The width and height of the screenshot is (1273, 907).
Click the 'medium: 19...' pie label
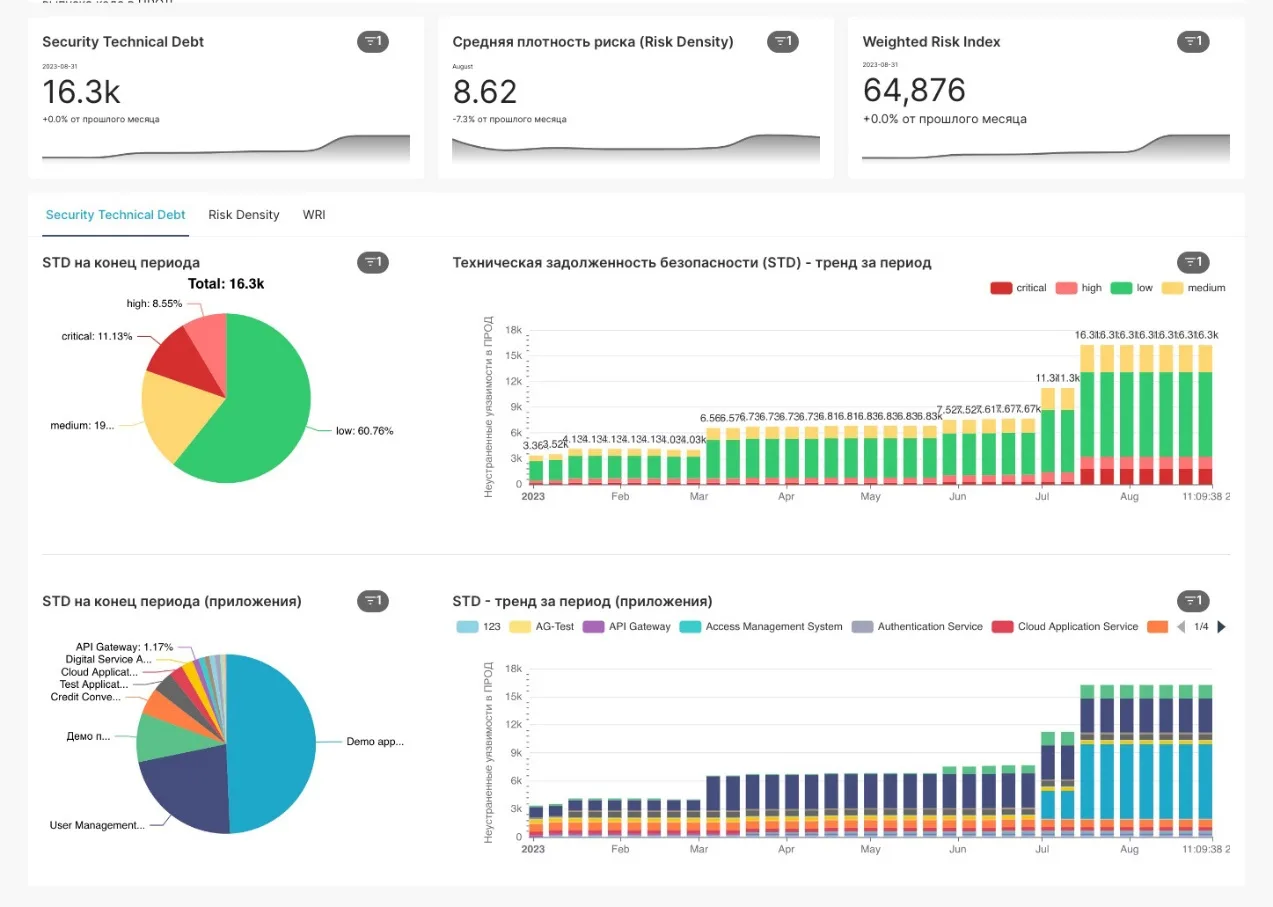tap(82, 426)
